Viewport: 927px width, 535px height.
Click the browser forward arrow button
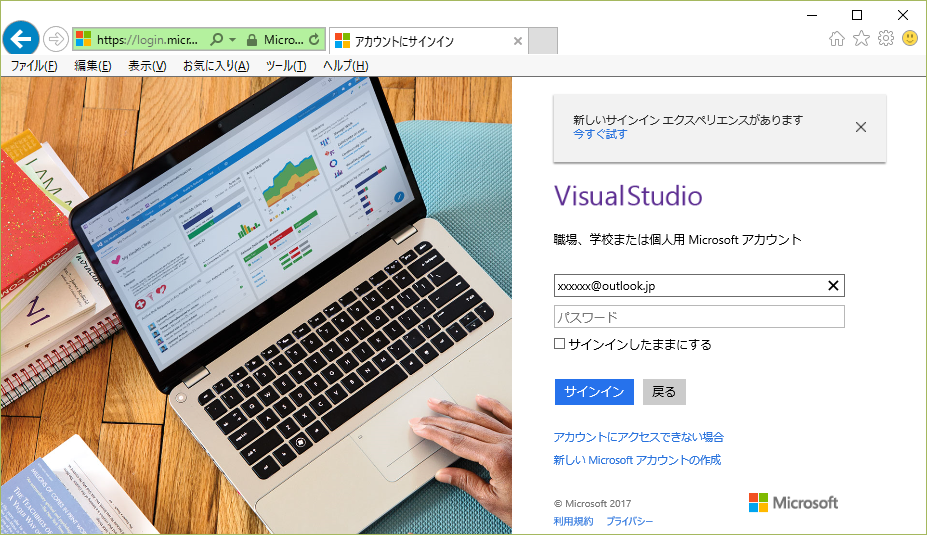[x=56, y=40]
